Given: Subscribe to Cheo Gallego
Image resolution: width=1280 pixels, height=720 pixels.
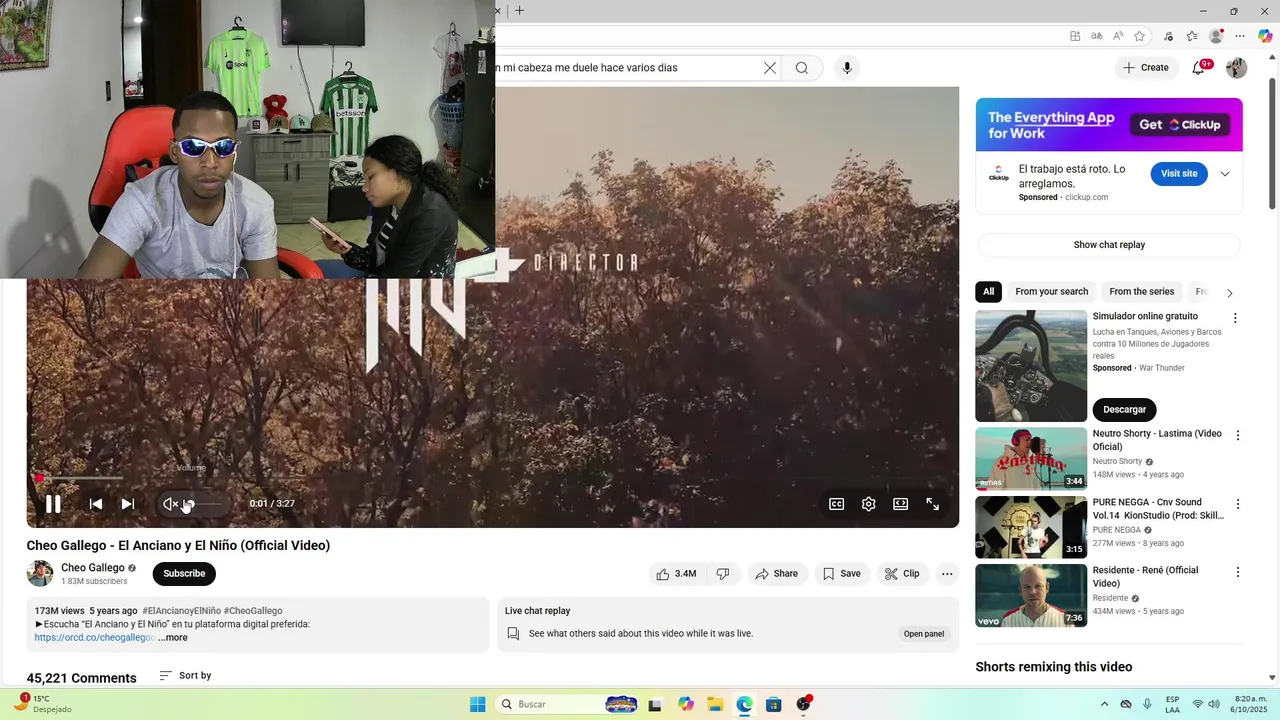Looking at the screenshot, I should [x=184, y=574].
